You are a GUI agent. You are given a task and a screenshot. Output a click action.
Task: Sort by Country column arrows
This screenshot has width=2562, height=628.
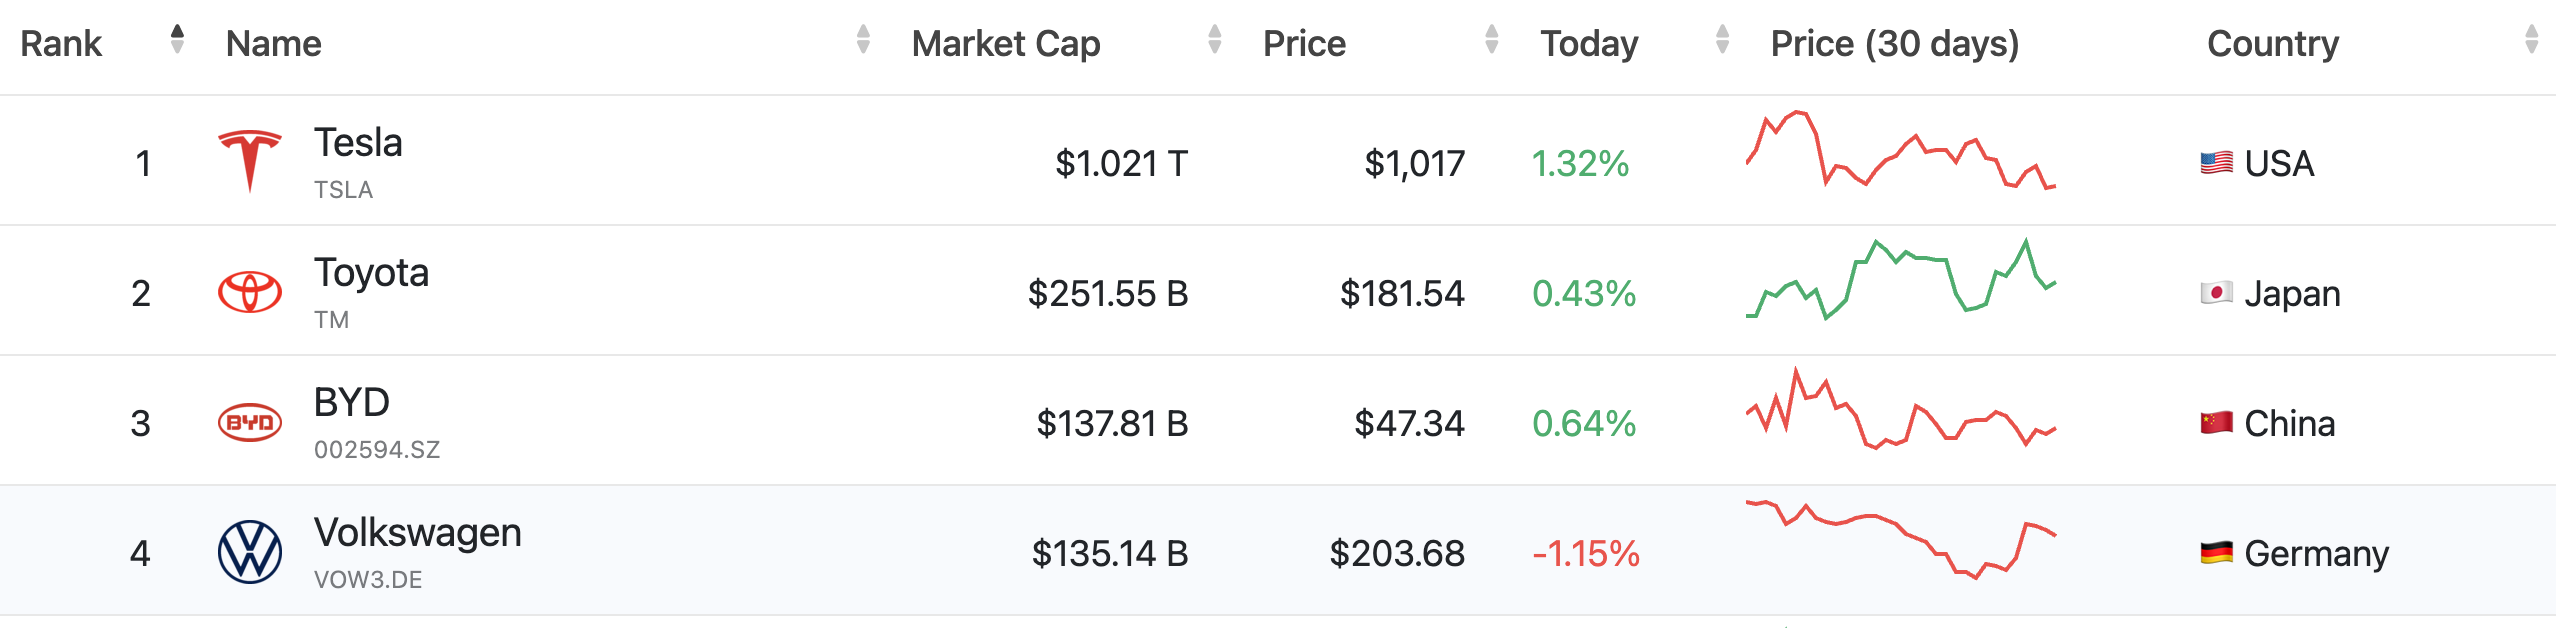[x=2531, y=40]
